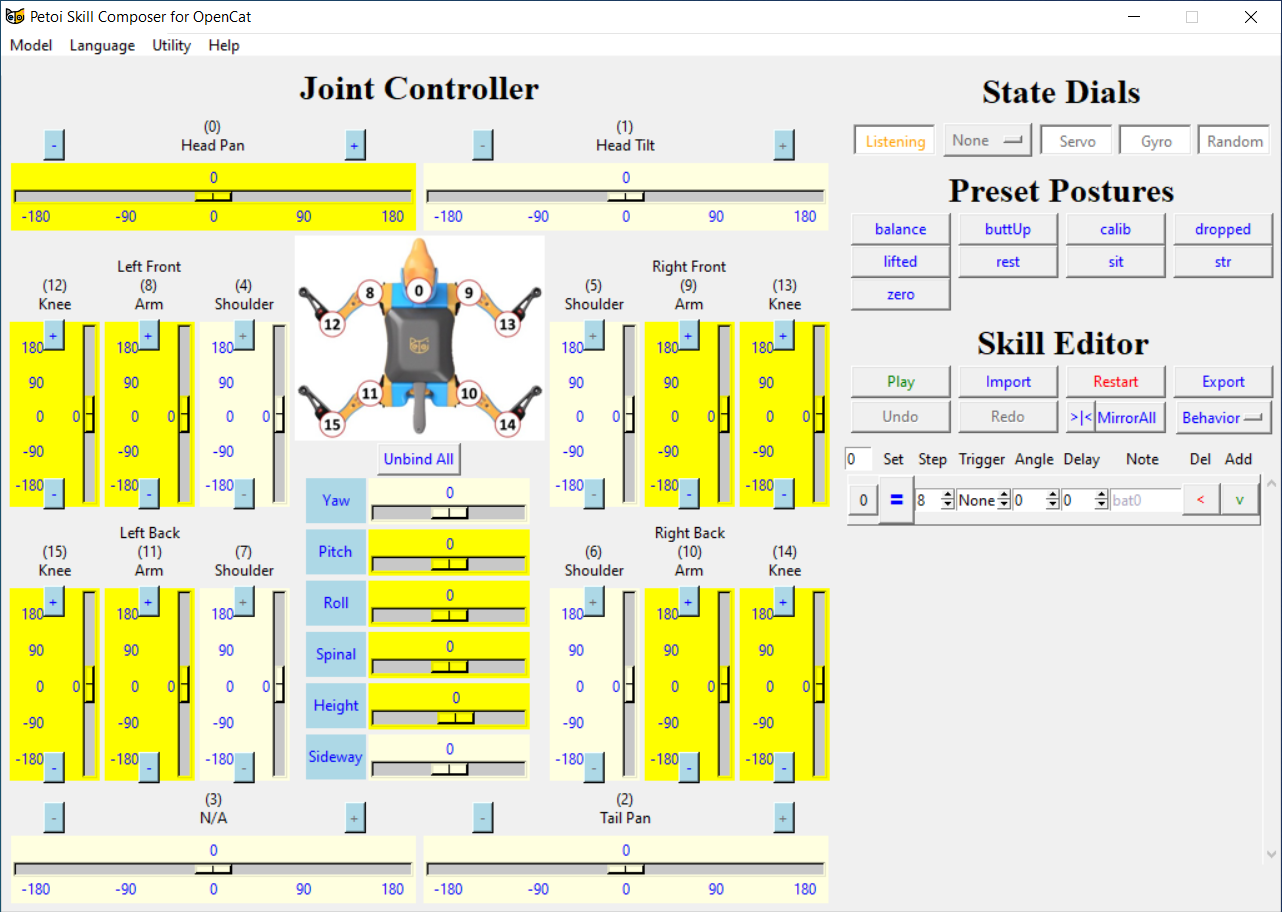Click the ">|<" icon on MirrorAll
1282x912 pixels.
click(x=1083, y=416)
